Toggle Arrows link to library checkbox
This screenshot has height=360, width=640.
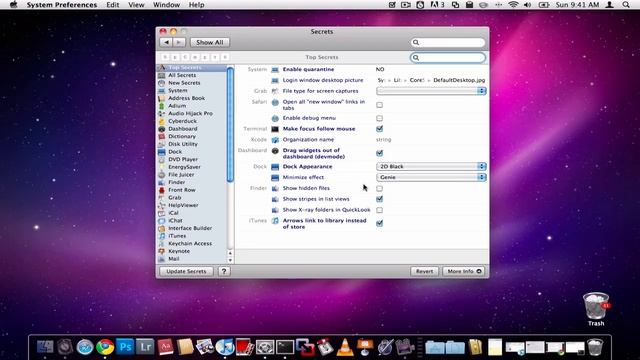[380, 223]
